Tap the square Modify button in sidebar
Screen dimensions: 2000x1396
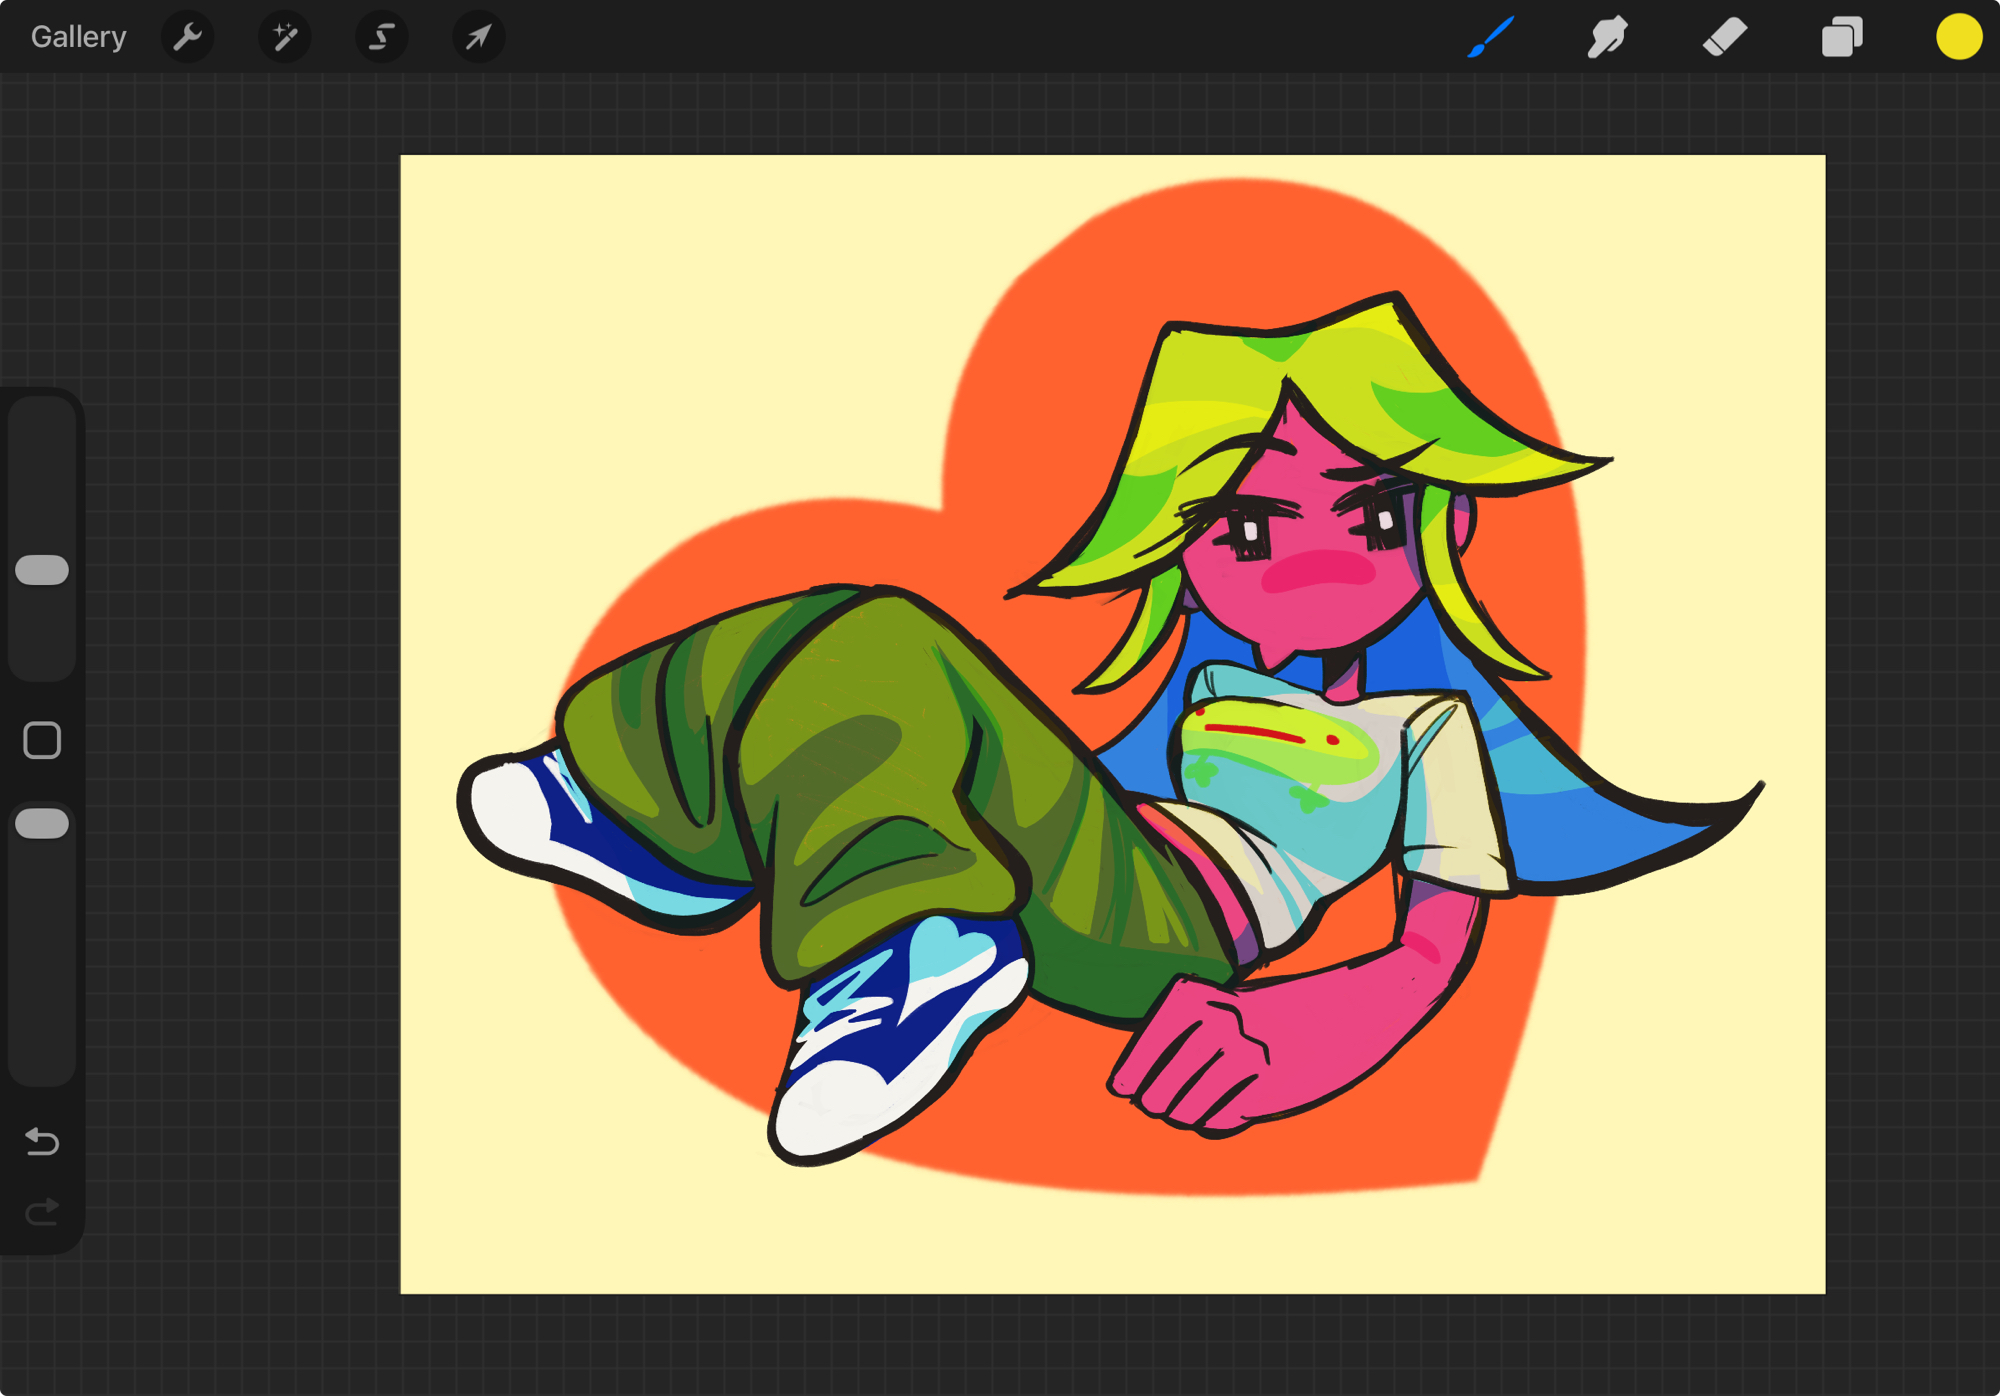(42, 741)
